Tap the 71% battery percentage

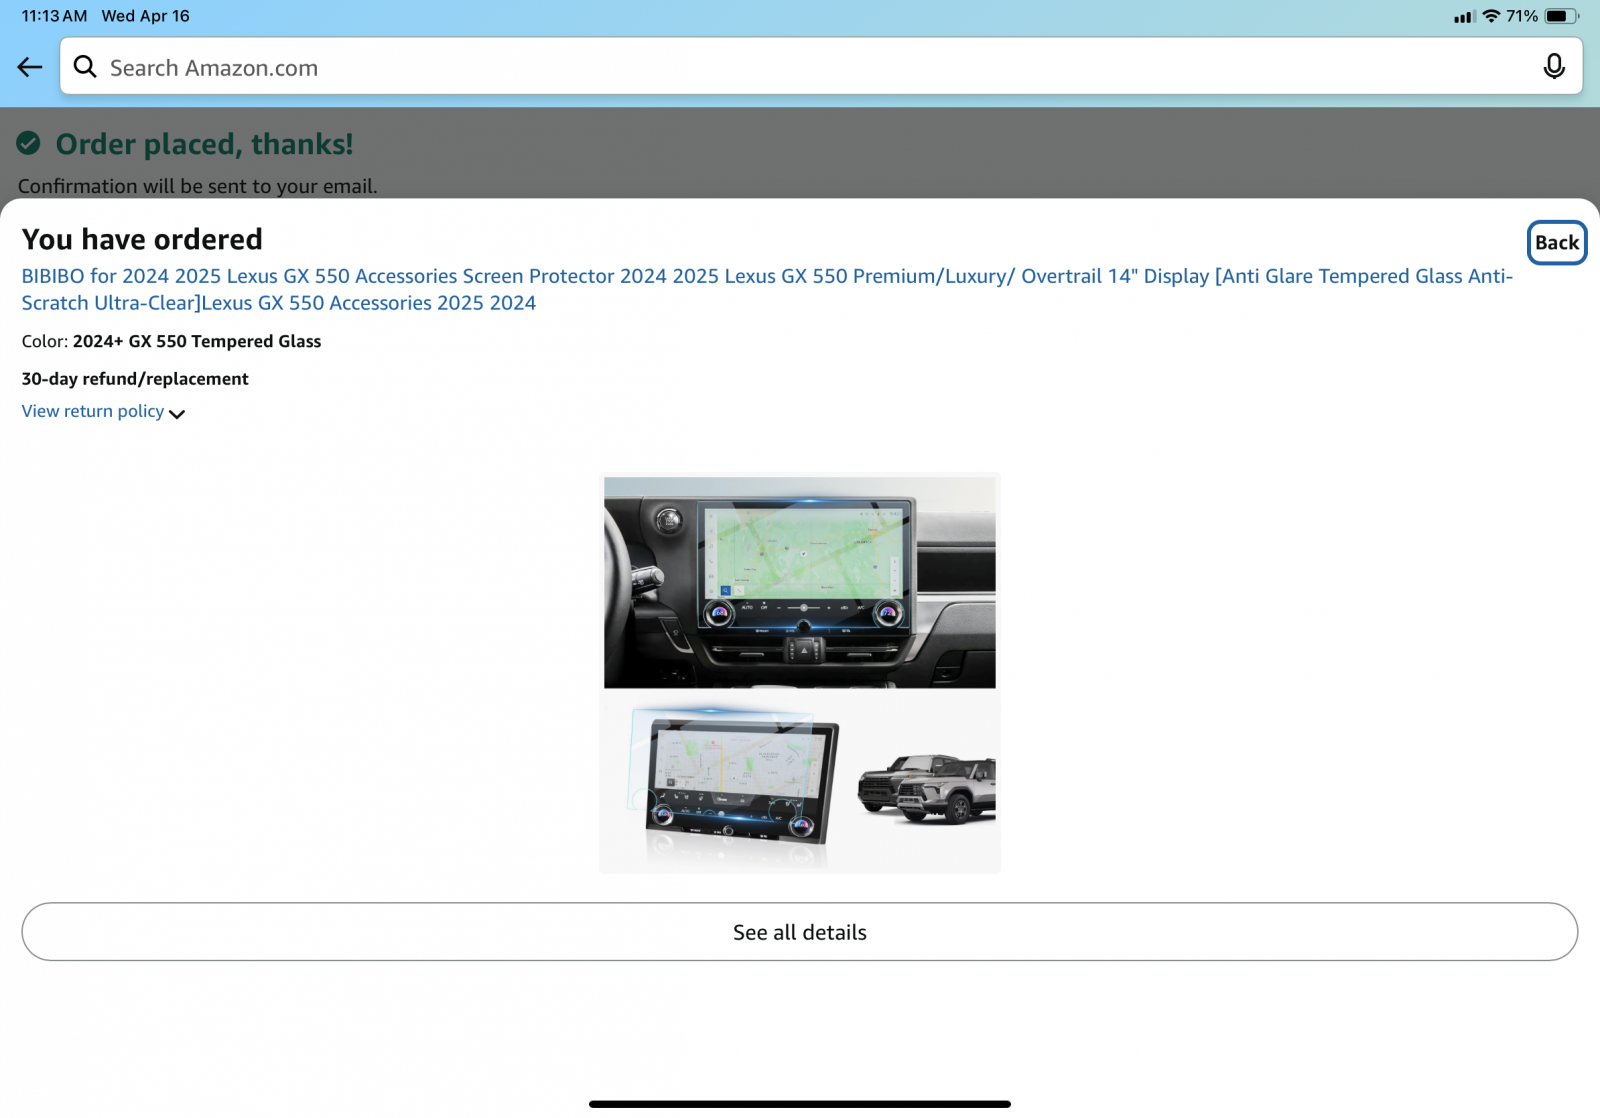[1522, 16]
